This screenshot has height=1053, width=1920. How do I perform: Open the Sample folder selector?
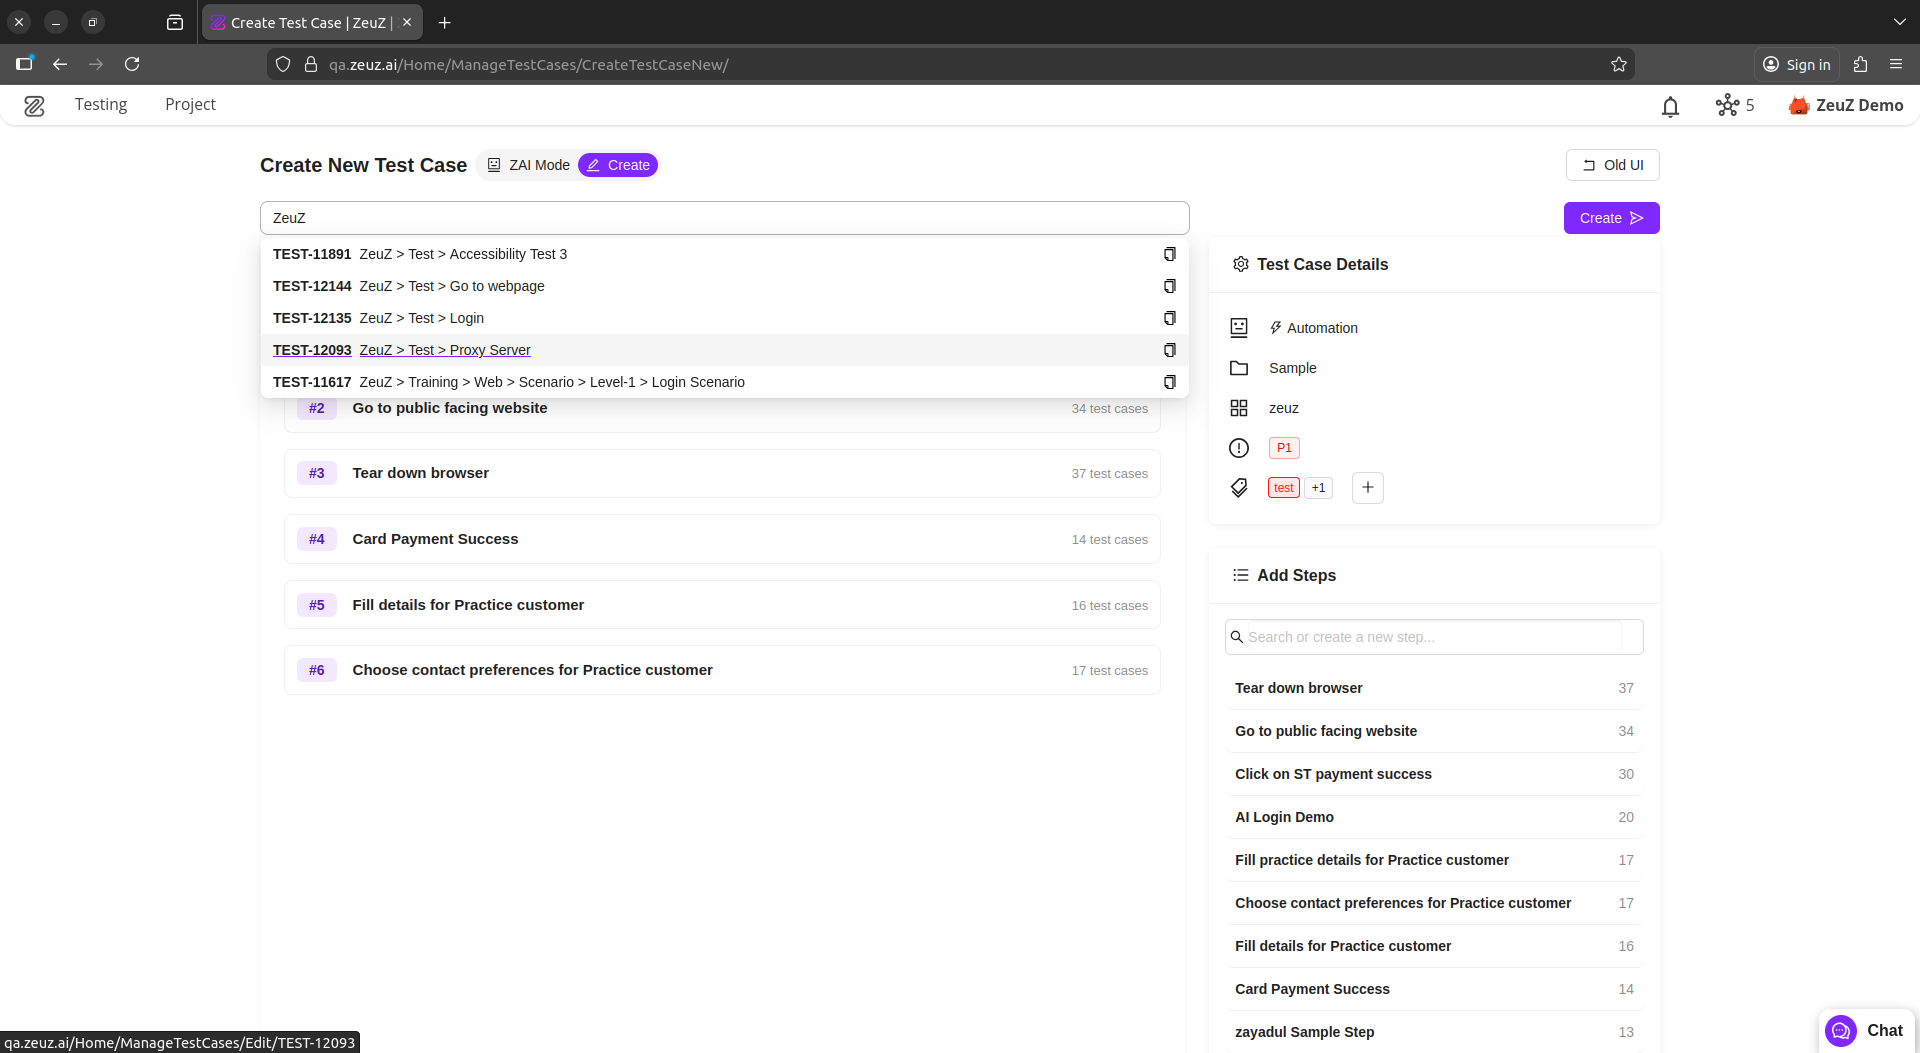pyautogui.click(x=1292, y=368)
